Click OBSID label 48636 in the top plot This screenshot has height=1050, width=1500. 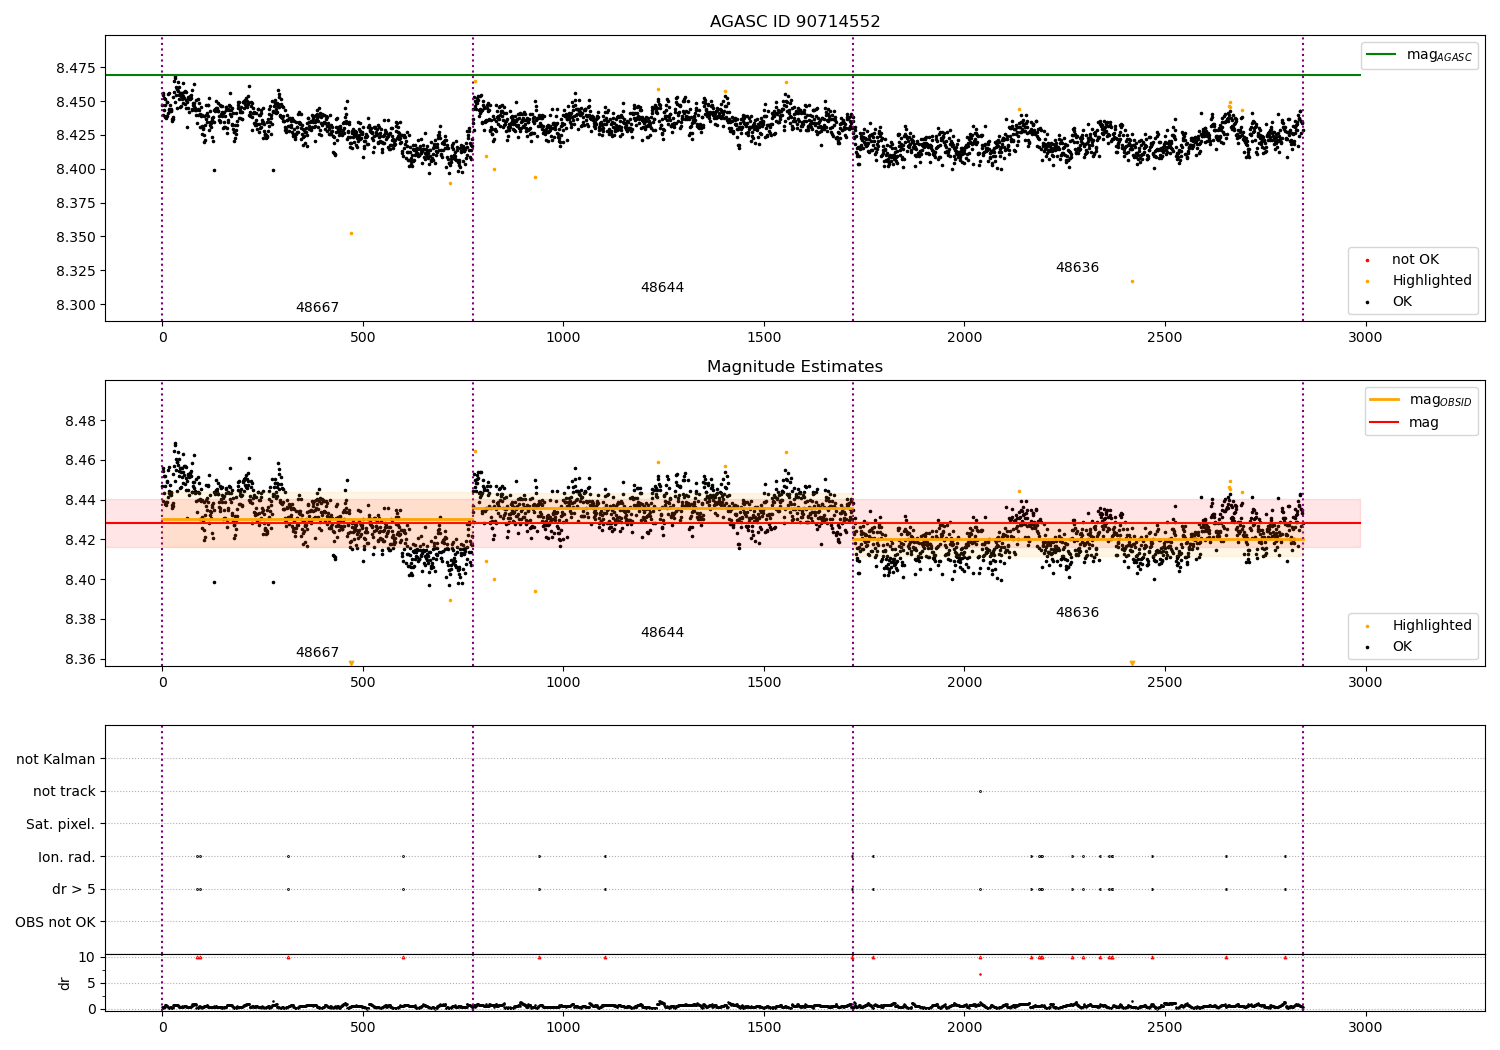[1077, 268]
